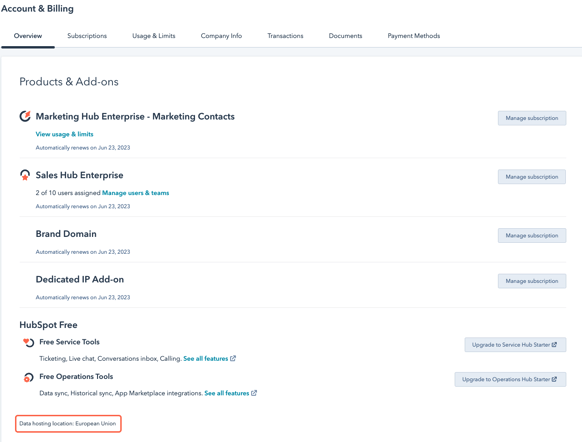
Task: Click external icon on Operations Hub Starter button
Action: [x=554, y=379]
